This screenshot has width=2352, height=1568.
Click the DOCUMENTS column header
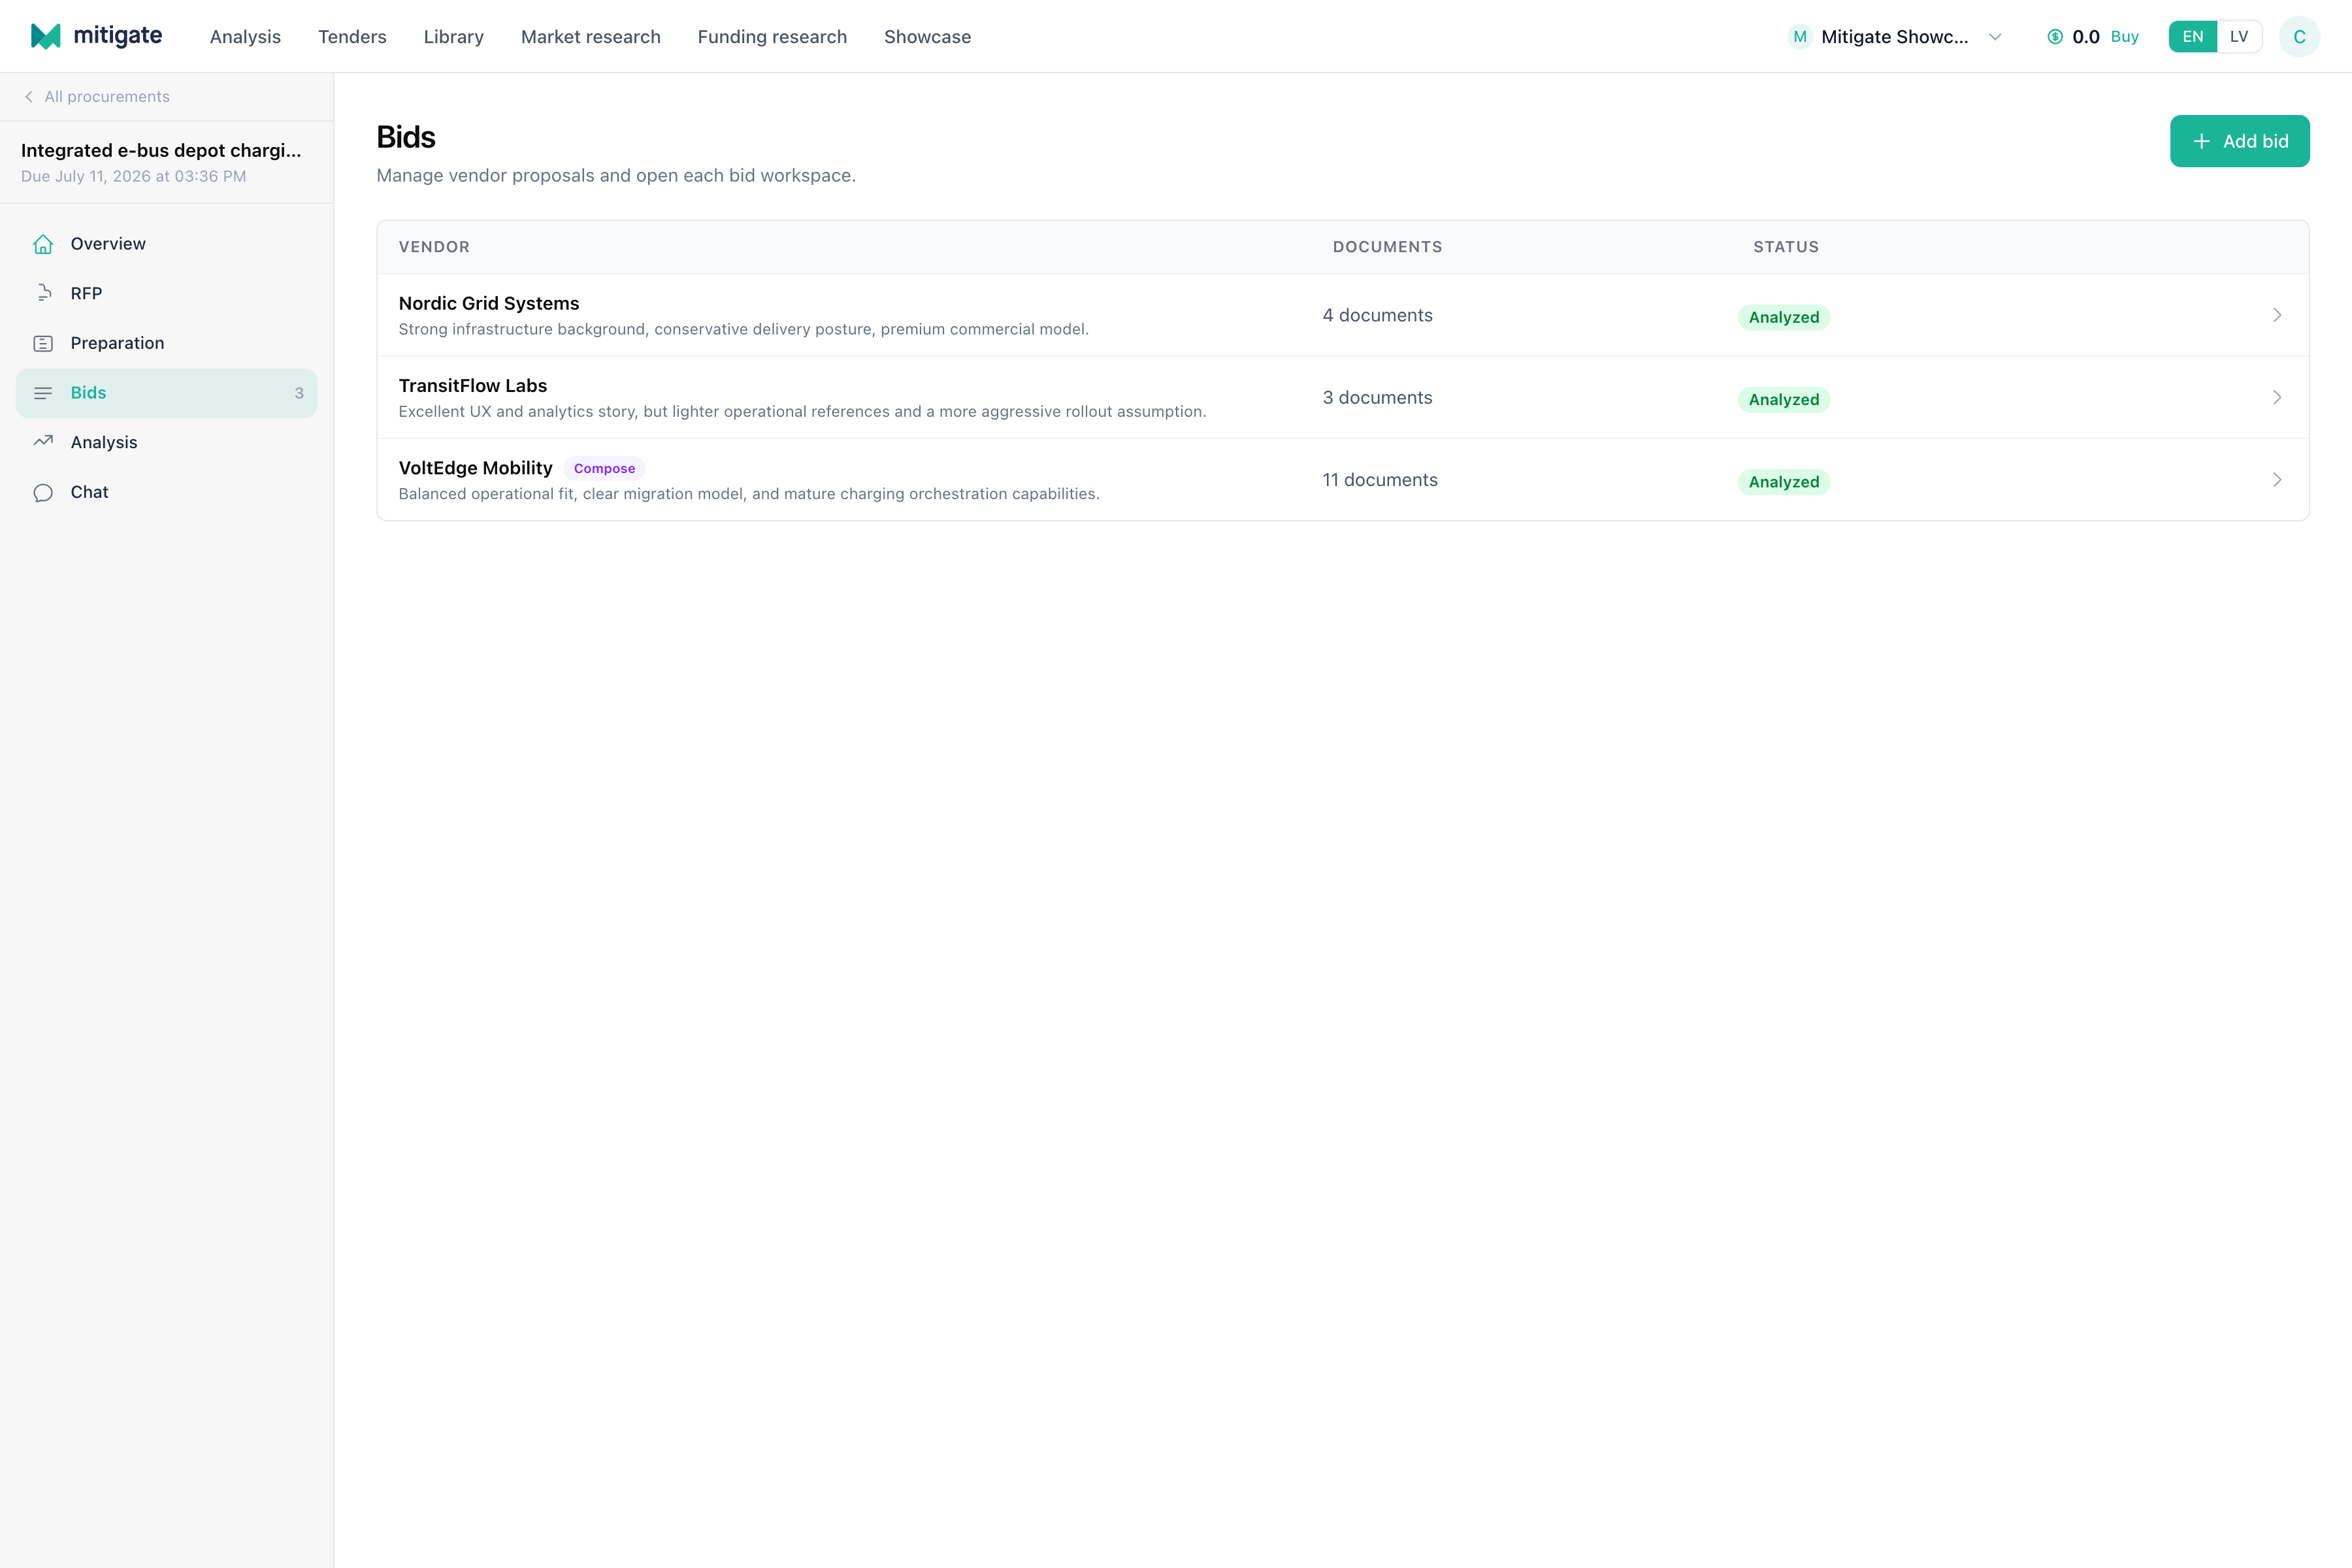(1387, 247)
